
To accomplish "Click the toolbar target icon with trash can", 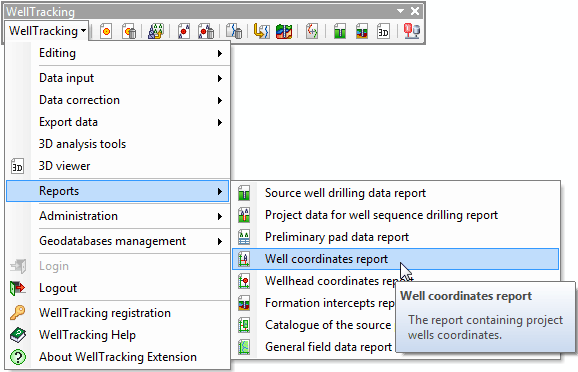I will [129, 31].
